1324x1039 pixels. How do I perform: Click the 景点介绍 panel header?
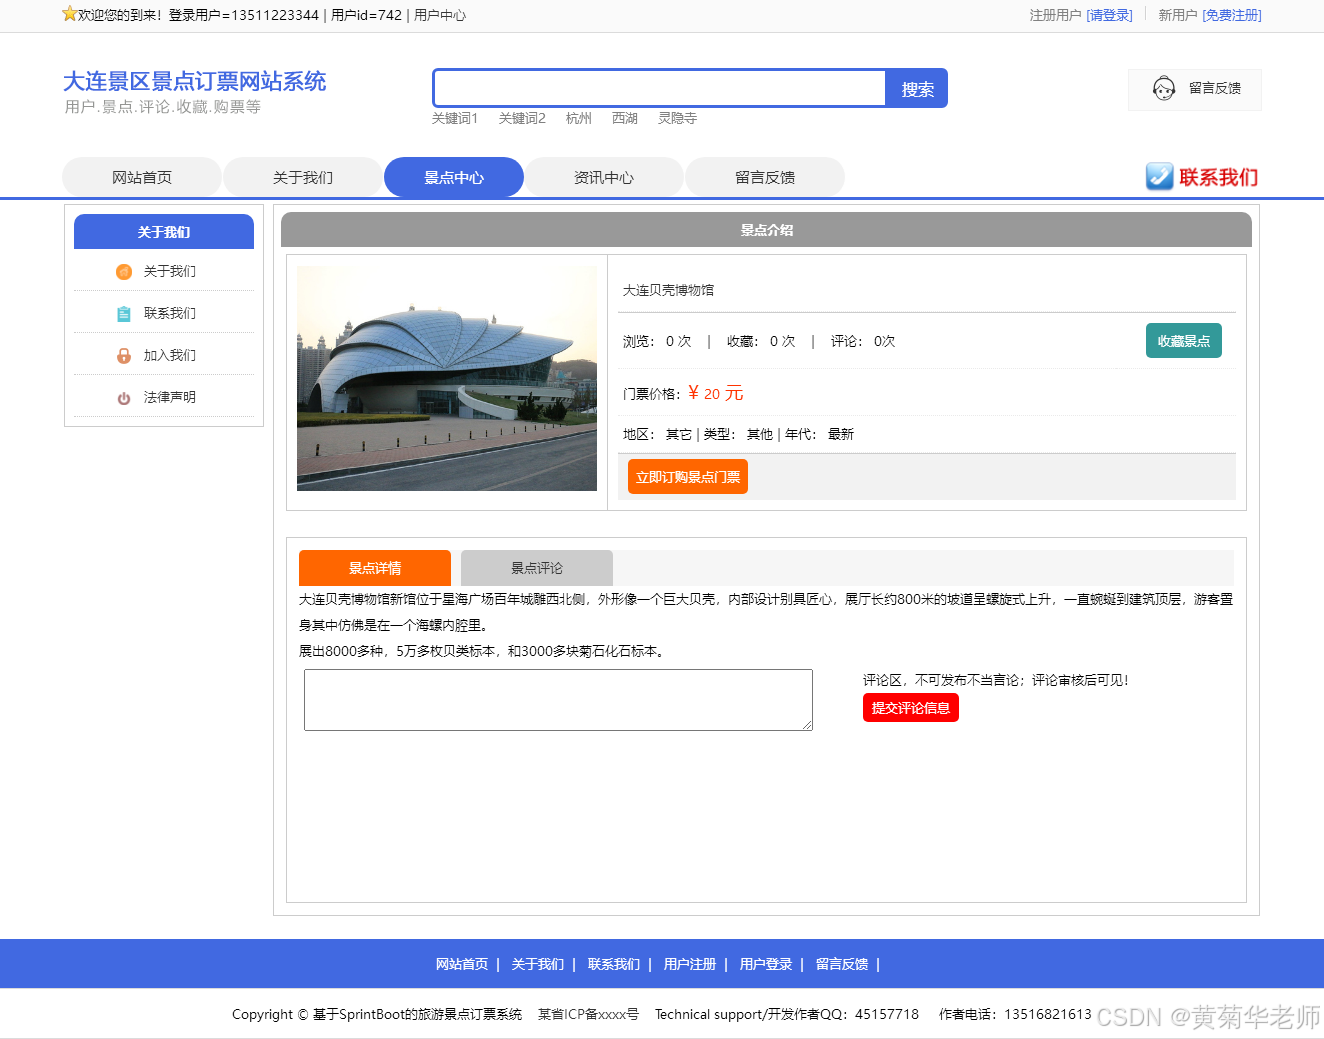coord(766,230)
